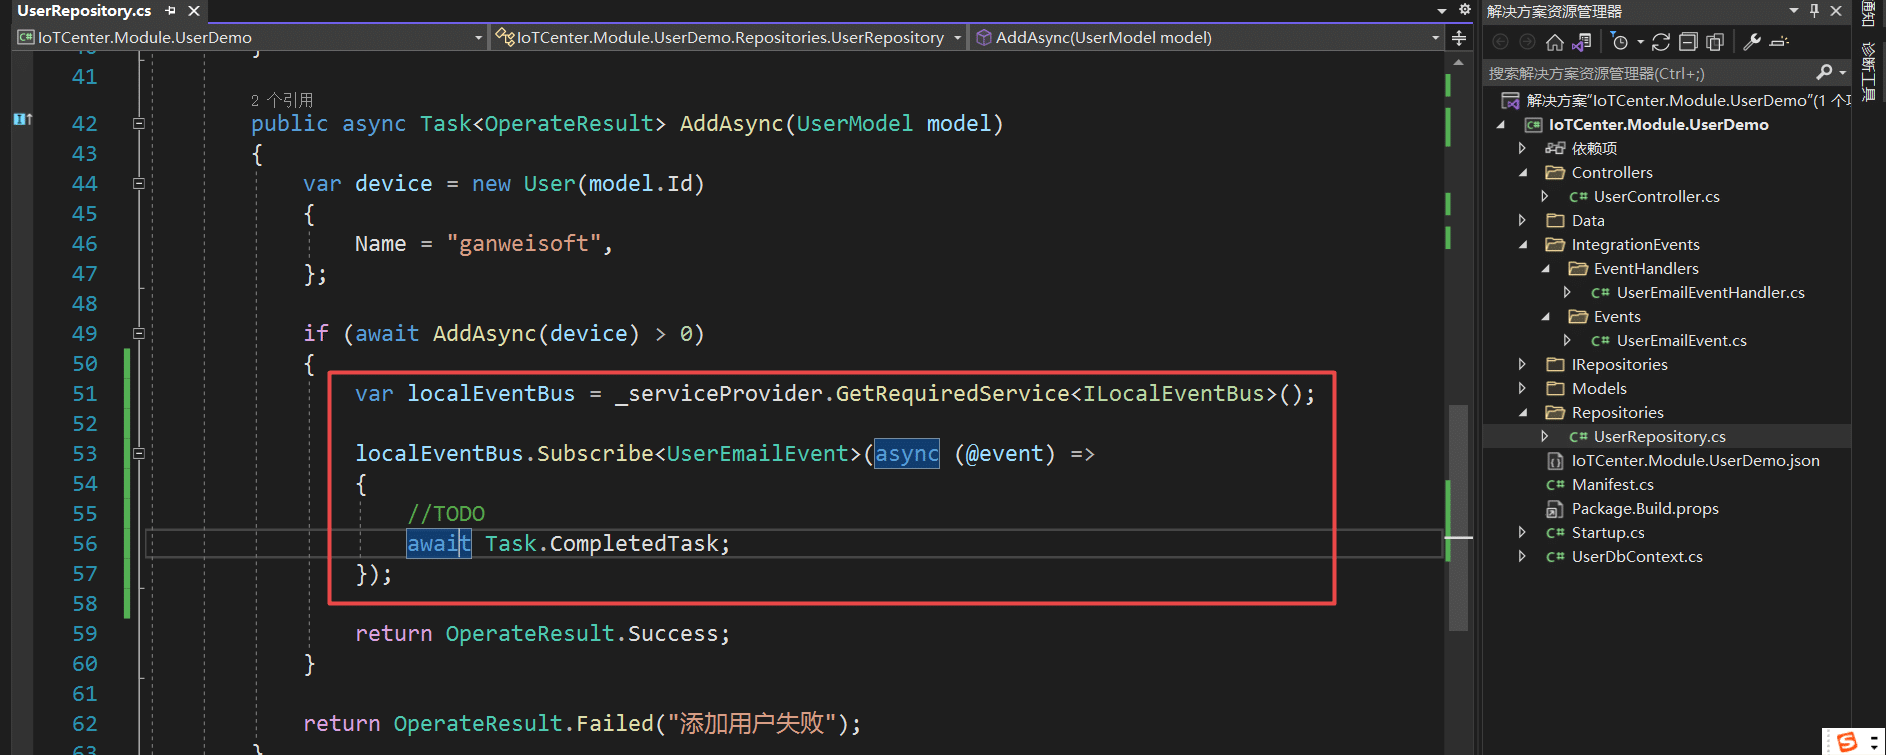The image size is (1886, 755).
Task: Collapse the Controllers folder
Action: (x=1523, y=173)
